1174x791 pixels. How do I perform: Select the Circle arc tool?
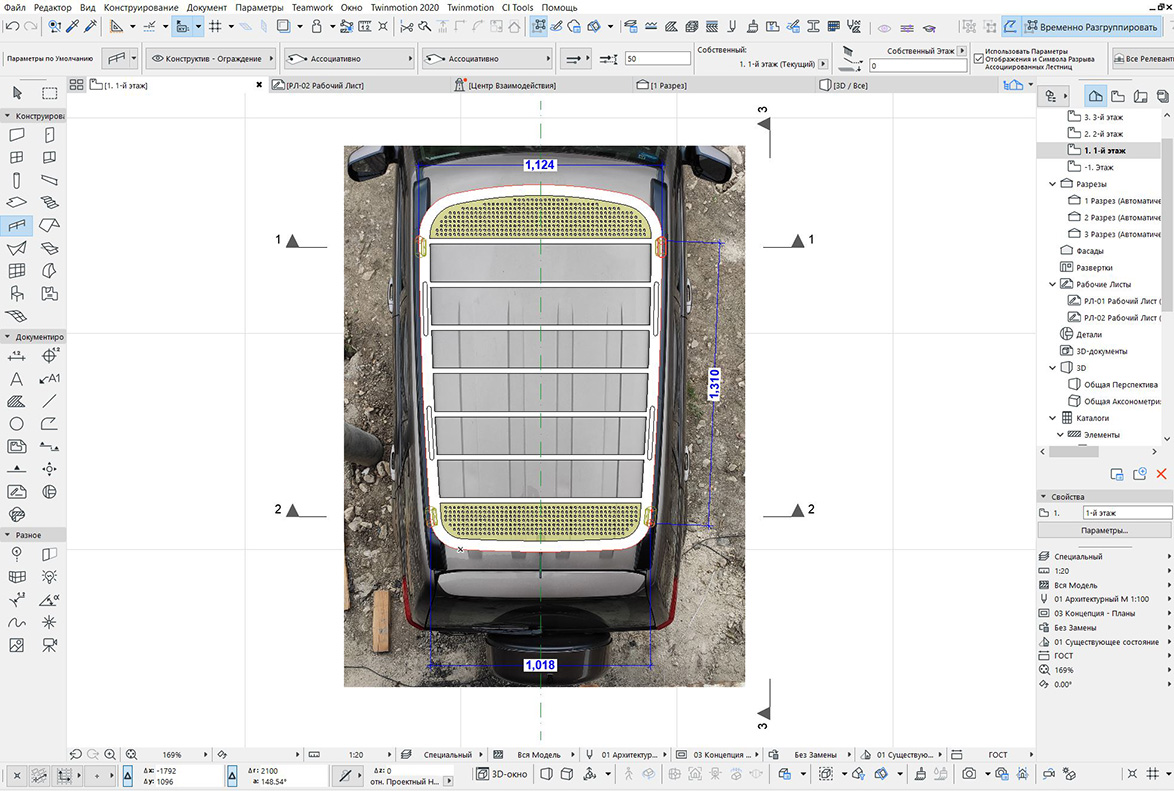coord(16,424)
